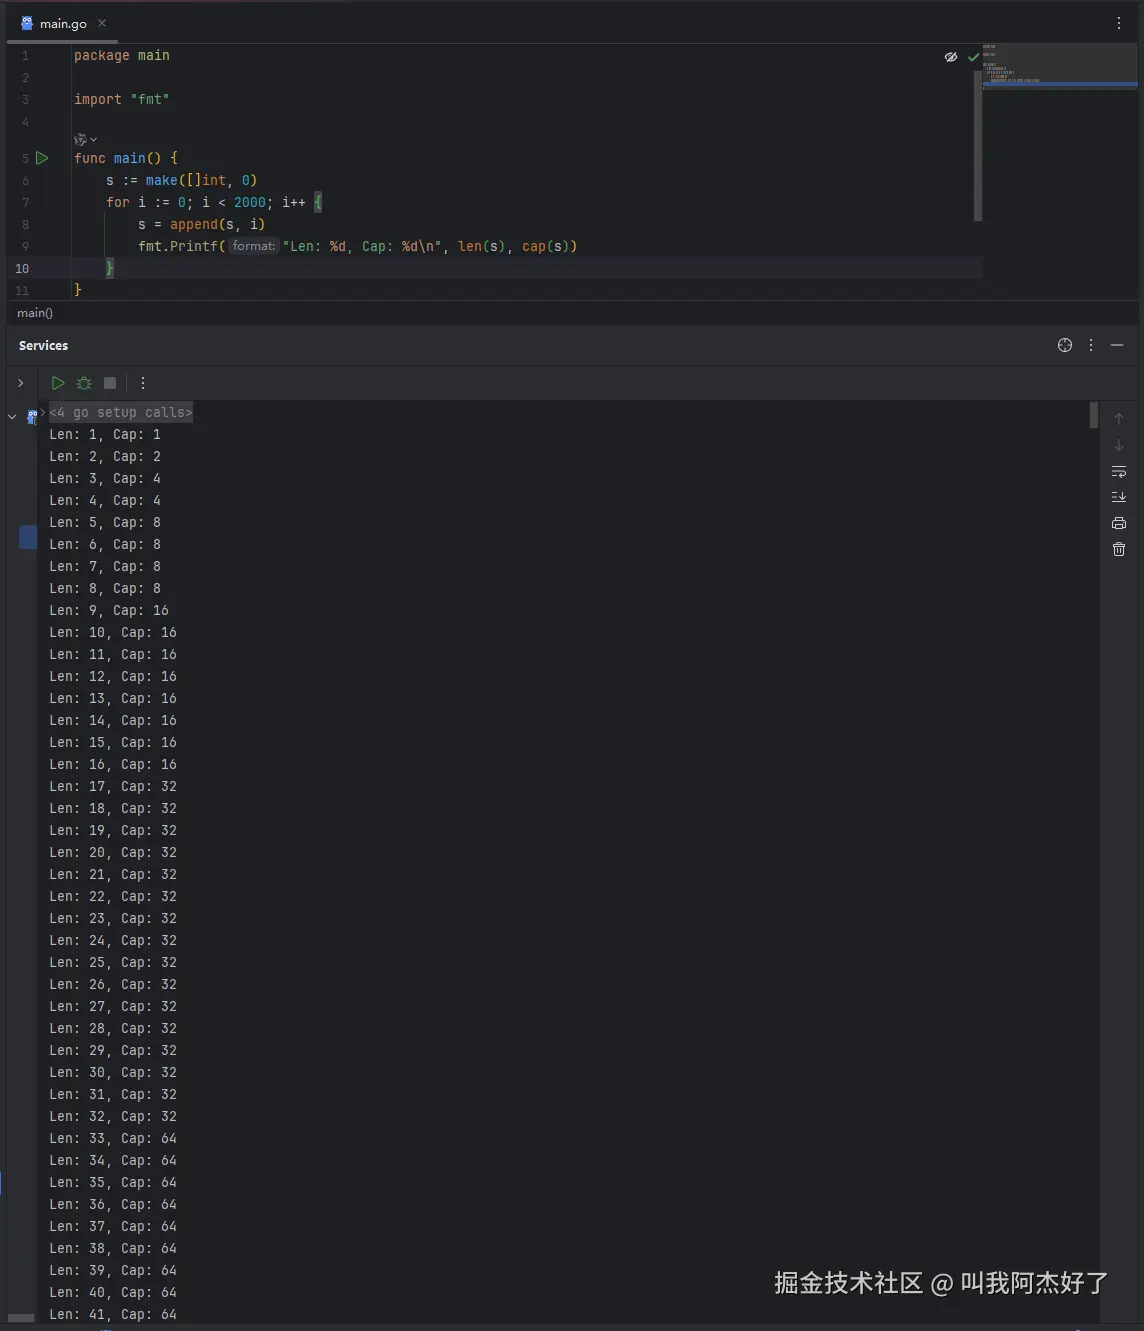The width and height of the screenshot is (1144, 1331).
Task: Click the down arrow console navigation icon
Action: (1119, 445)
